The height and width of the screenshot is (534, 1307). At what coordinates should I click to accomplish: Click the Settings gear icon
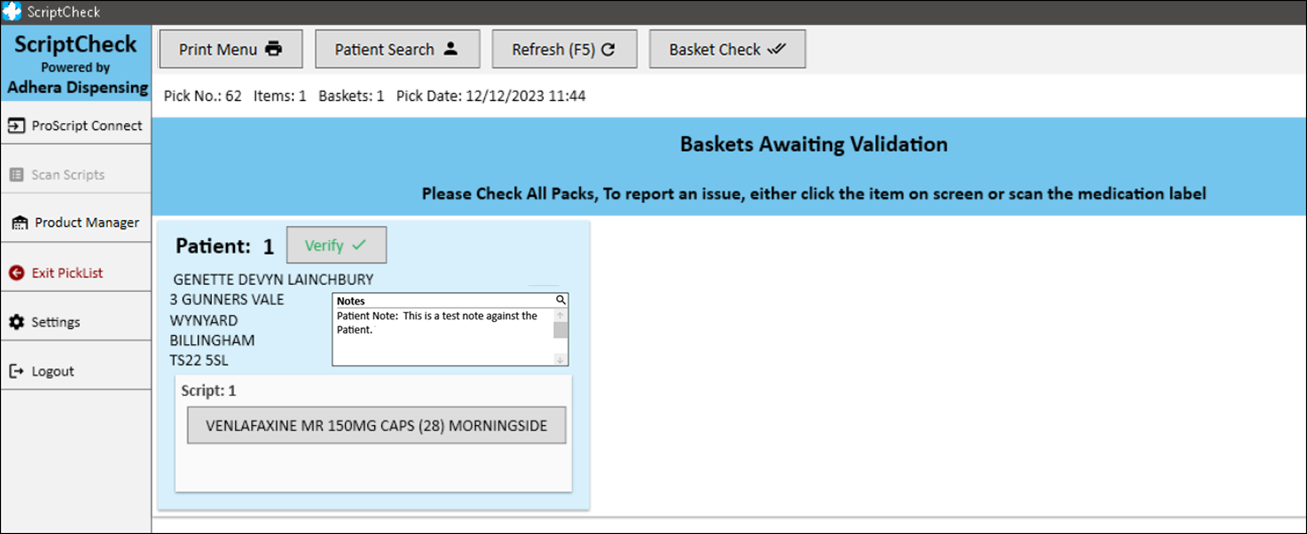click(x=16, y=322)
